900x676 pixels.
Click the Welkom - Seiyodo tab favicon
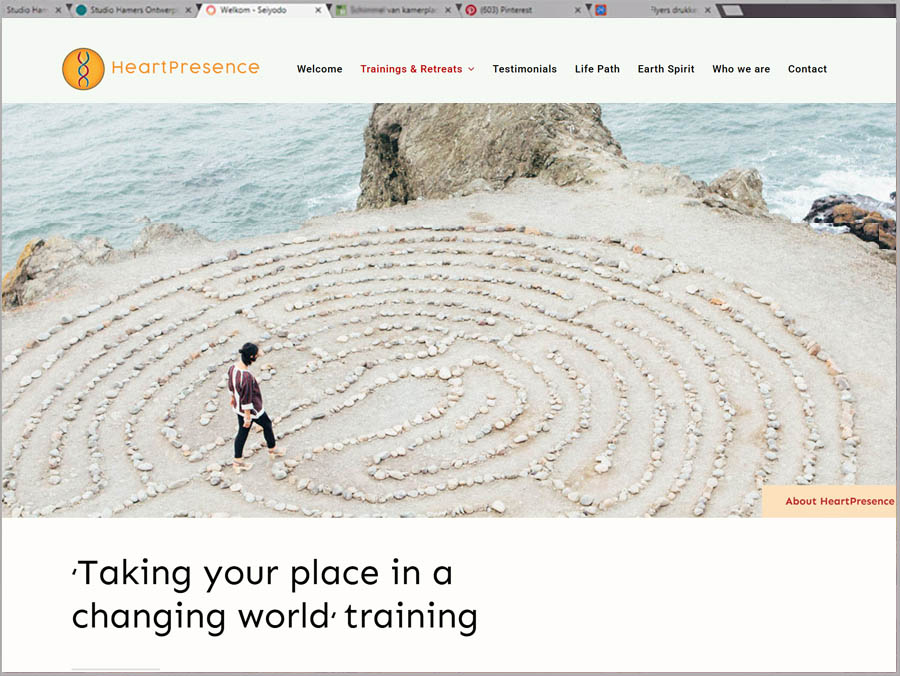[211, 10]
